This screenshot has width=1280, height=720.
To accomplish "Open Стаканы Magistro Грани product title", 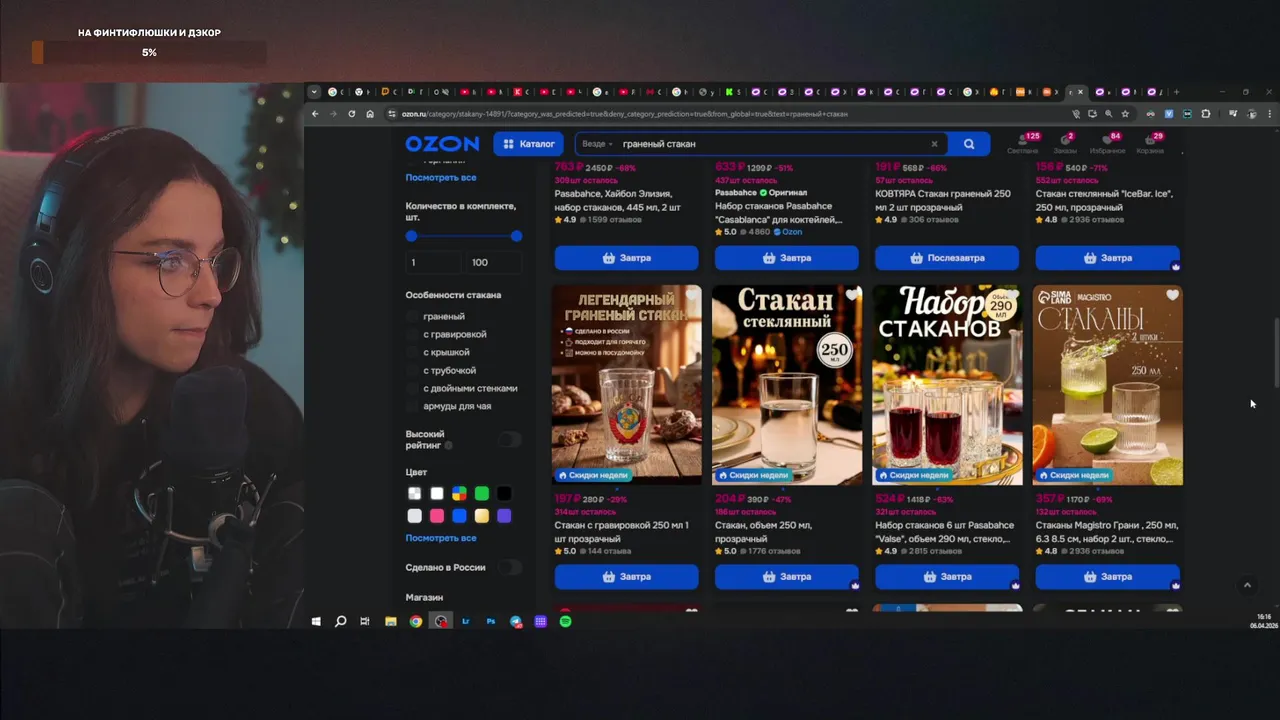I will tap(1107, 532).
